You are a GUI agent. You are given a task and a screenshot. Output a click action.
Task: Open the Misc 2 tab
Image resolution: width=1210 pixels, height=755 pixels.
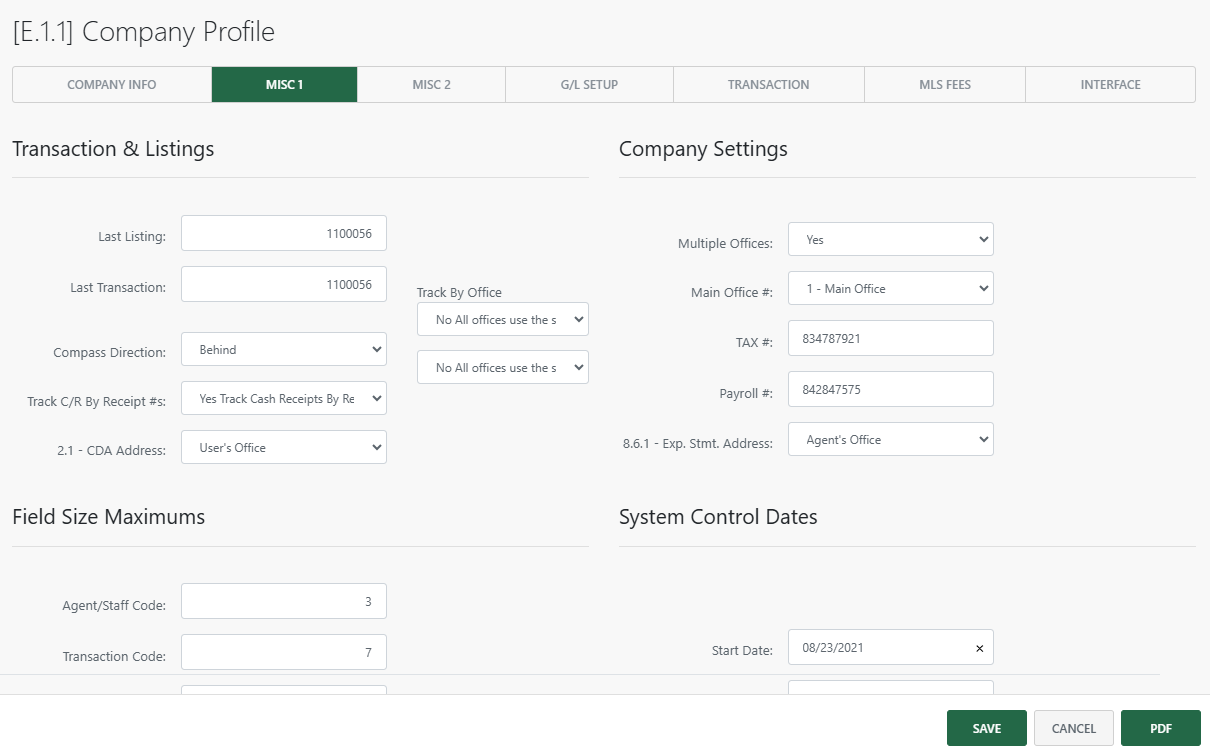click(x=431, y=85)
